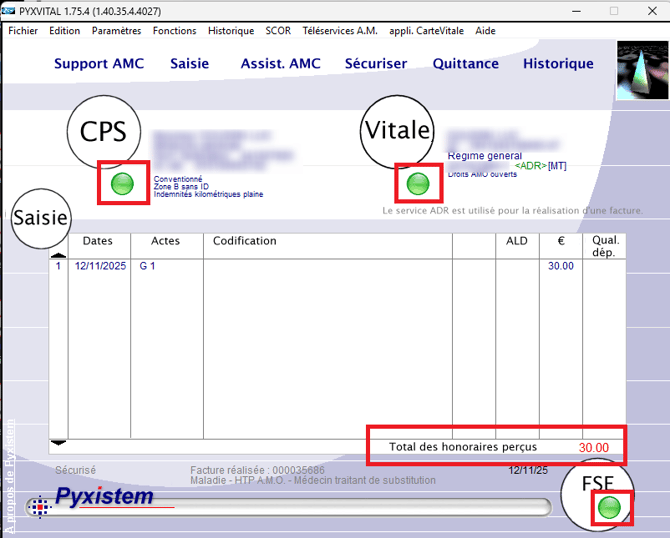This screenshot has height=538, width=670.
Task: Click the pyramid image in the top-right corner
Action: click(641, 70)
